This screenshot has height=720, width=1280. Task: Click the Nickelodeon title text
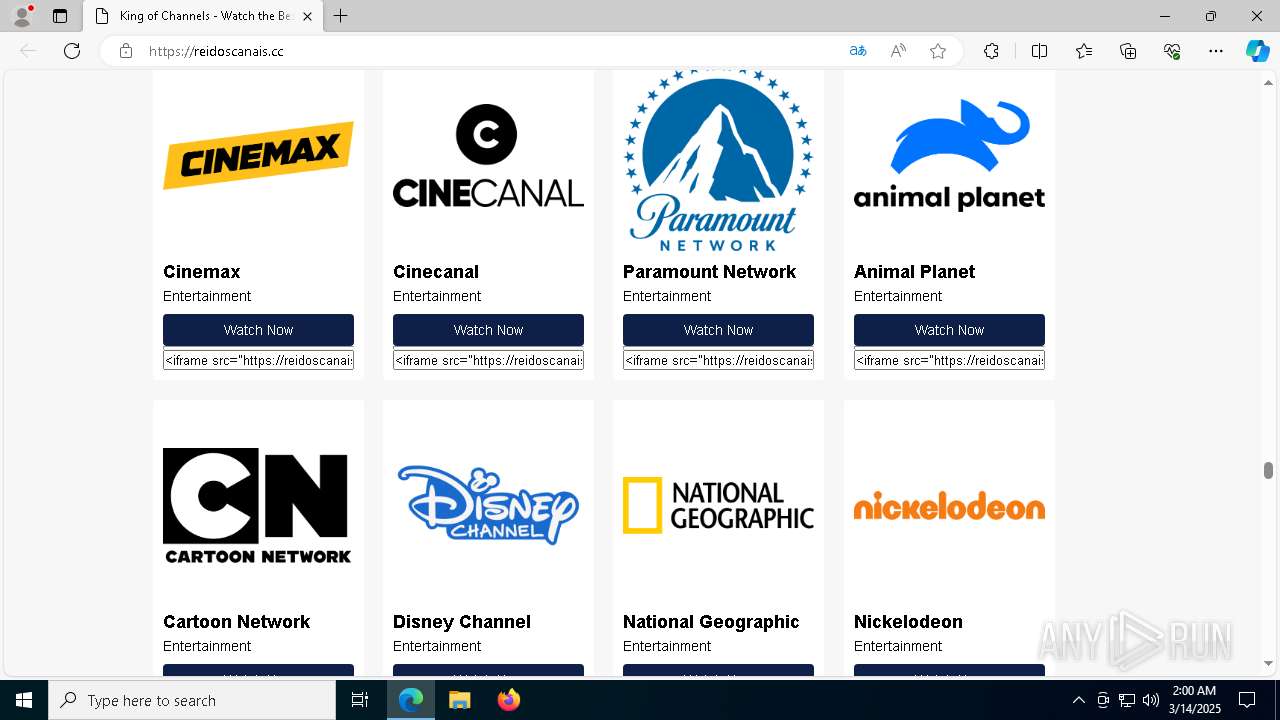pos(908,622)
